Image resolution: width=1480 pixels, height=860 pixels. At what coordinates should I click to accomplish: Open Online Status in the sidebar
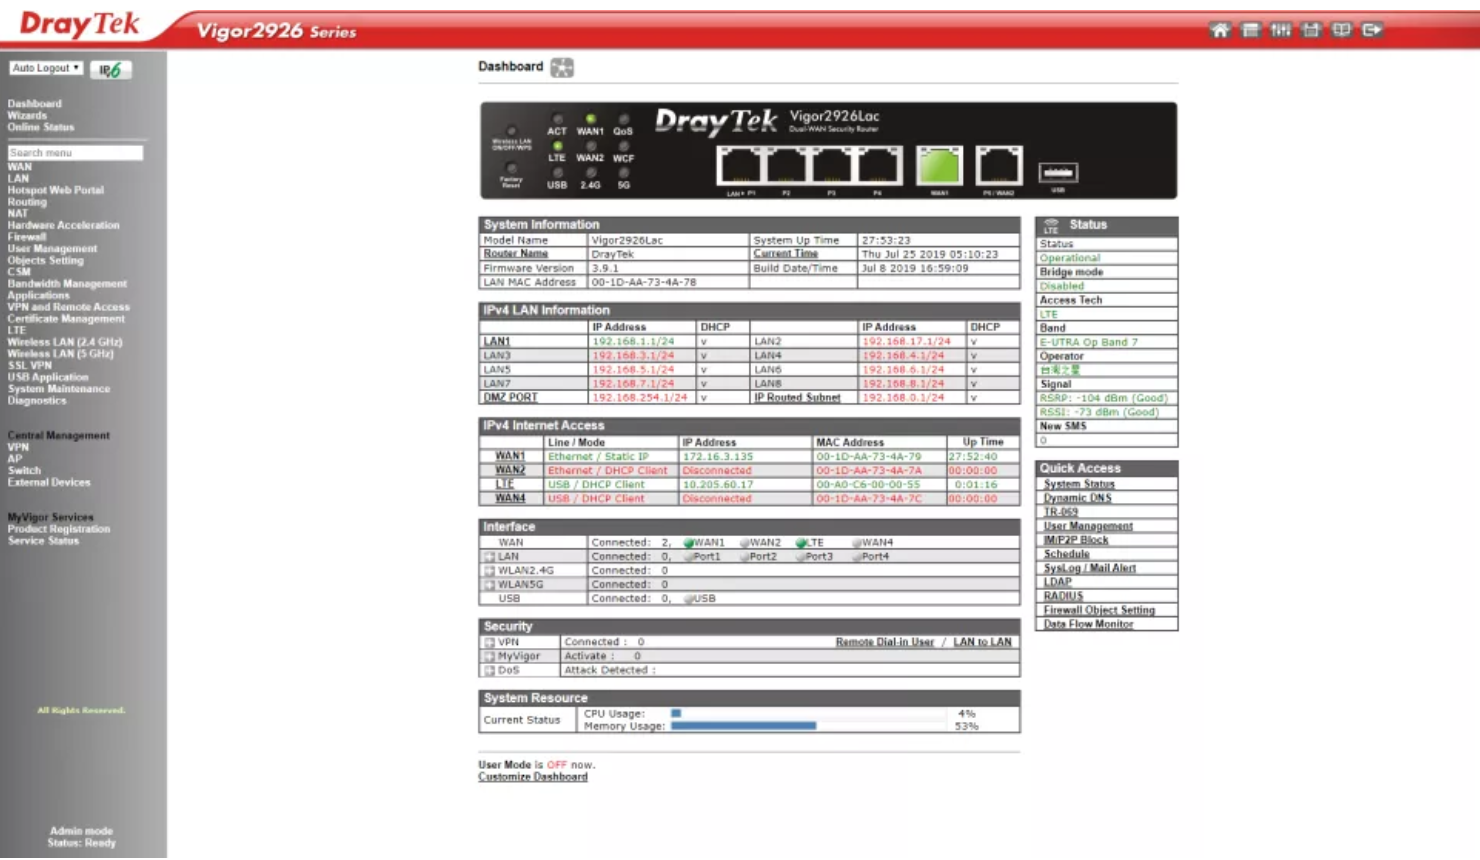coord(41,127)
